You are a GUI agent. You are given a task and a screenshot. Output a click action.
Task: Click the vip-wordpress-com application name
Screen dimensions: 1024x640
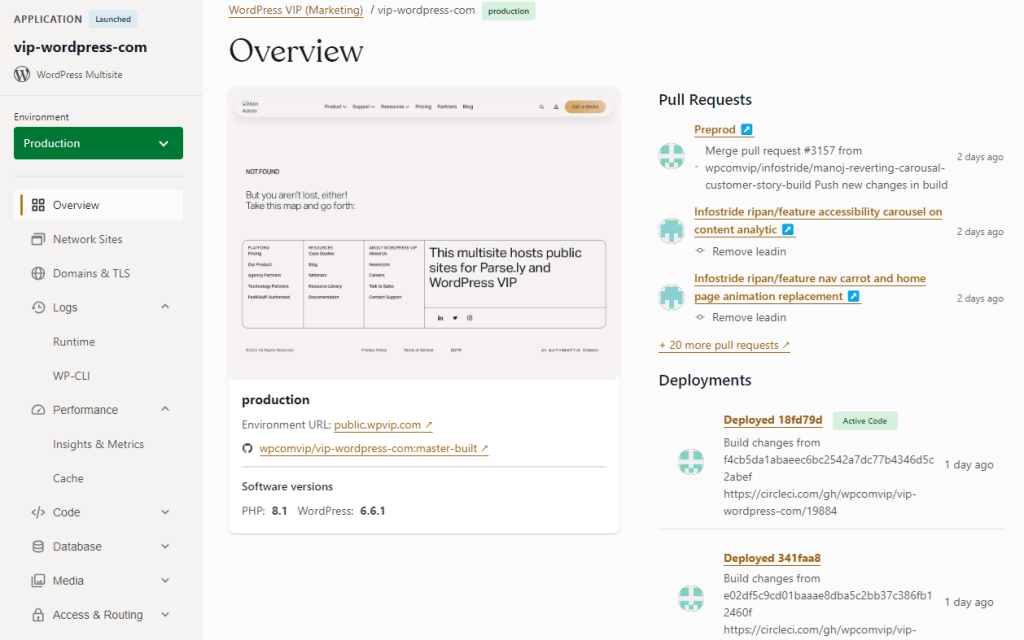[80, 47]
